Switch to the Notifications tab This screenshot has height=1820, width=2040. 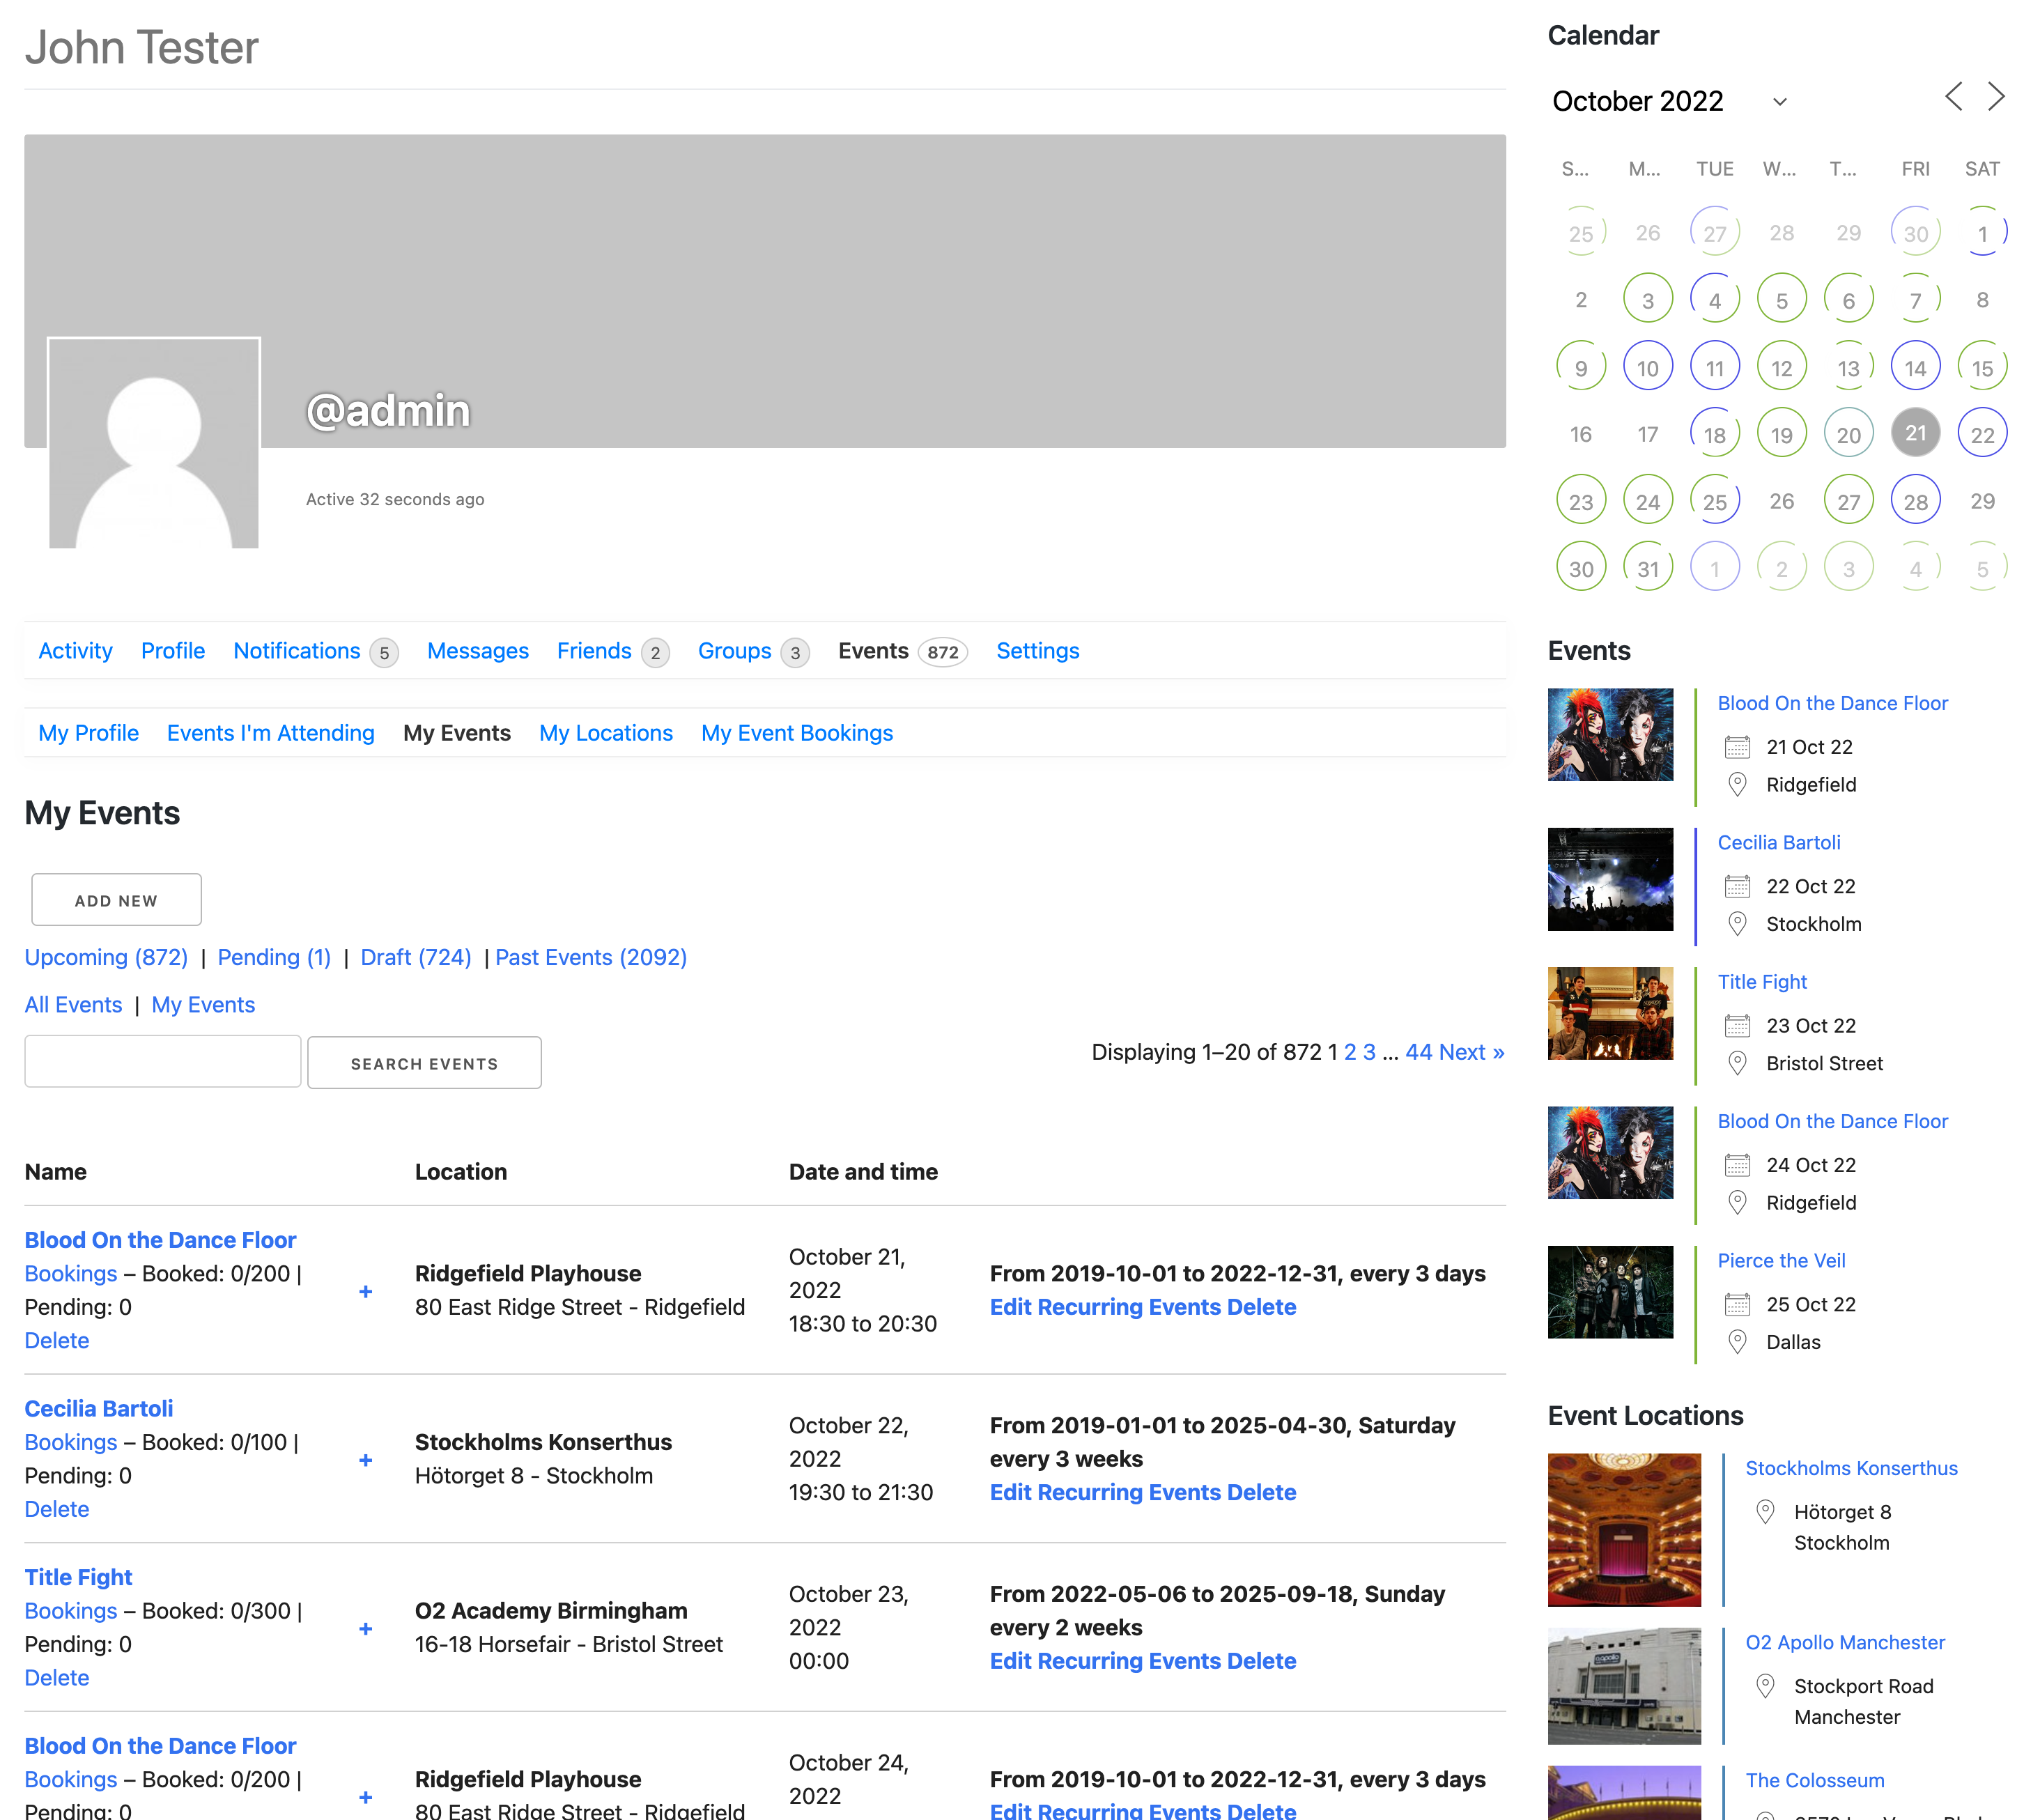pos(297,651)
